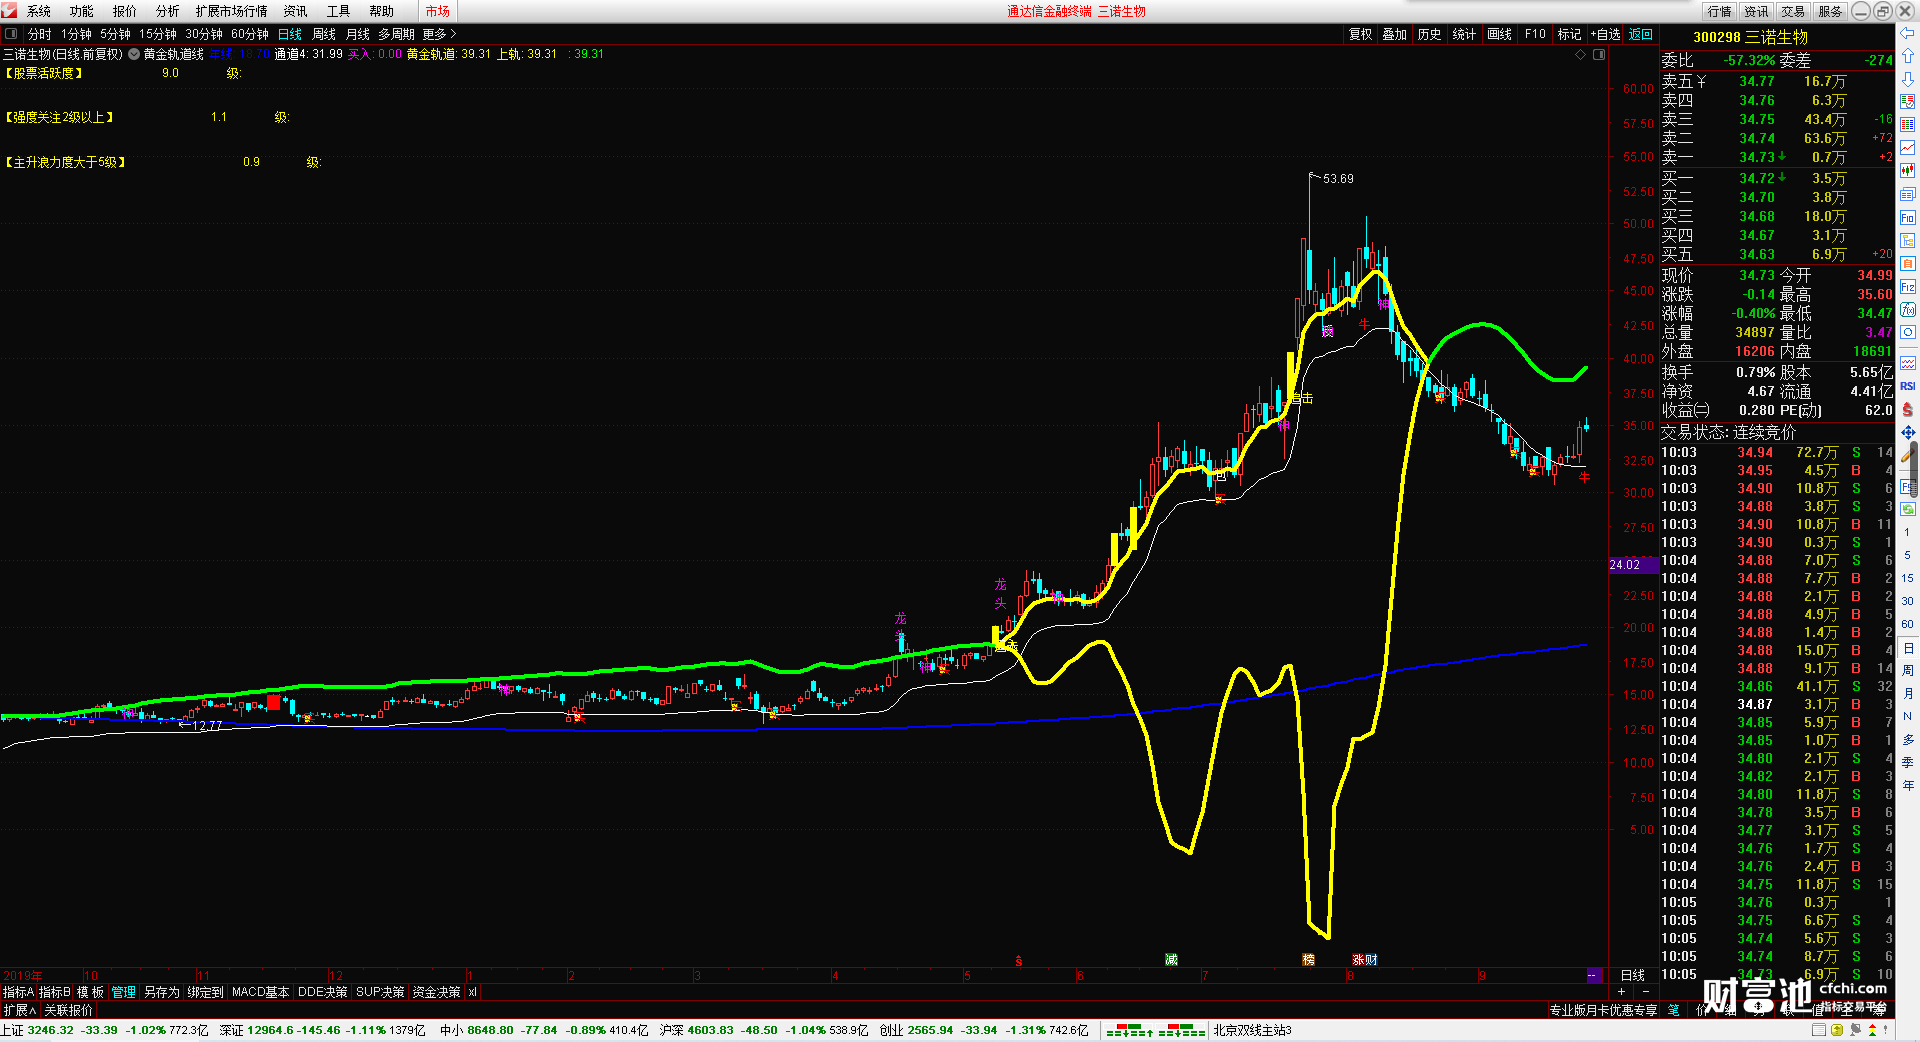Click the wave-lines chart icon in sidebar

click(x=1908, y=363)
